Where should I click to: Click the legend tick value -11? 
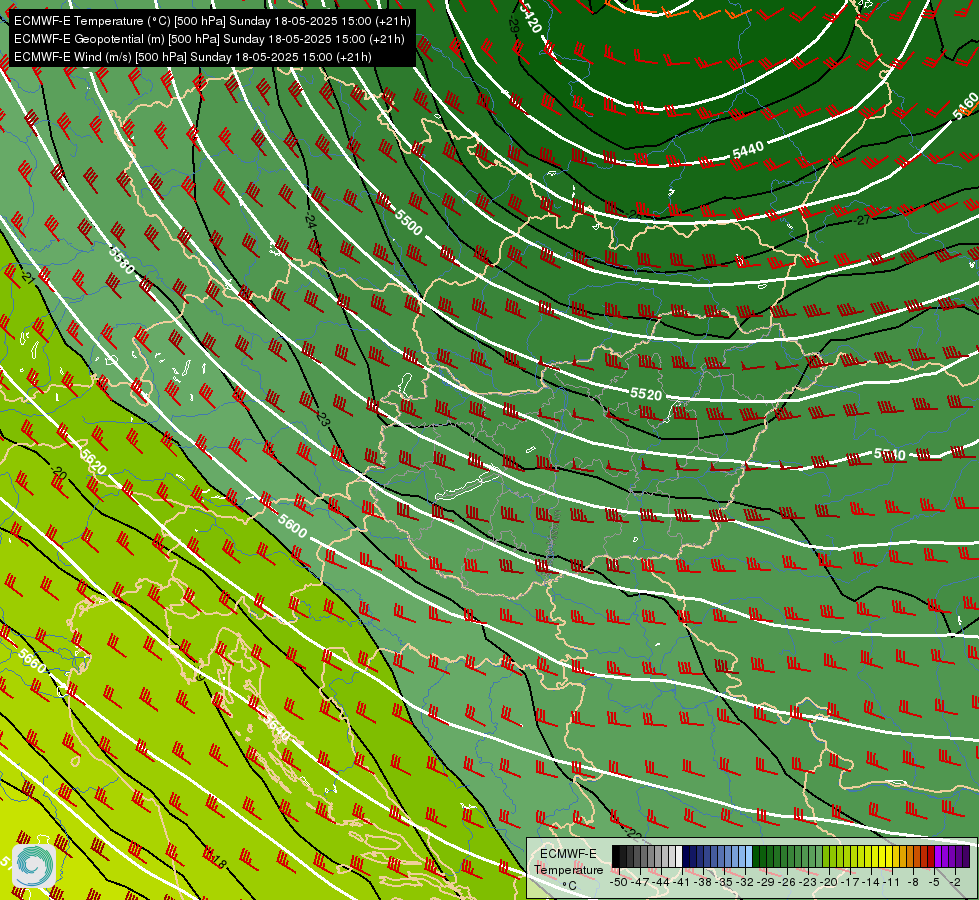click(891, 883)
